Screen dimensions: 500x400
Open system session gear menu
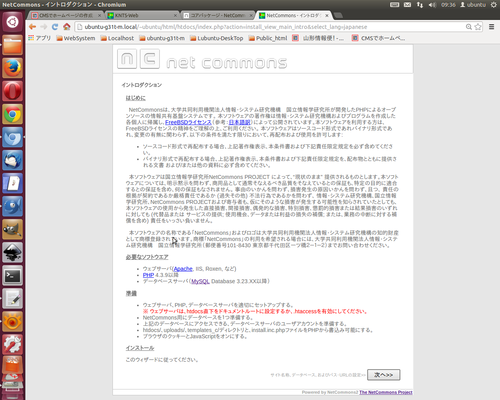[494, 5]
